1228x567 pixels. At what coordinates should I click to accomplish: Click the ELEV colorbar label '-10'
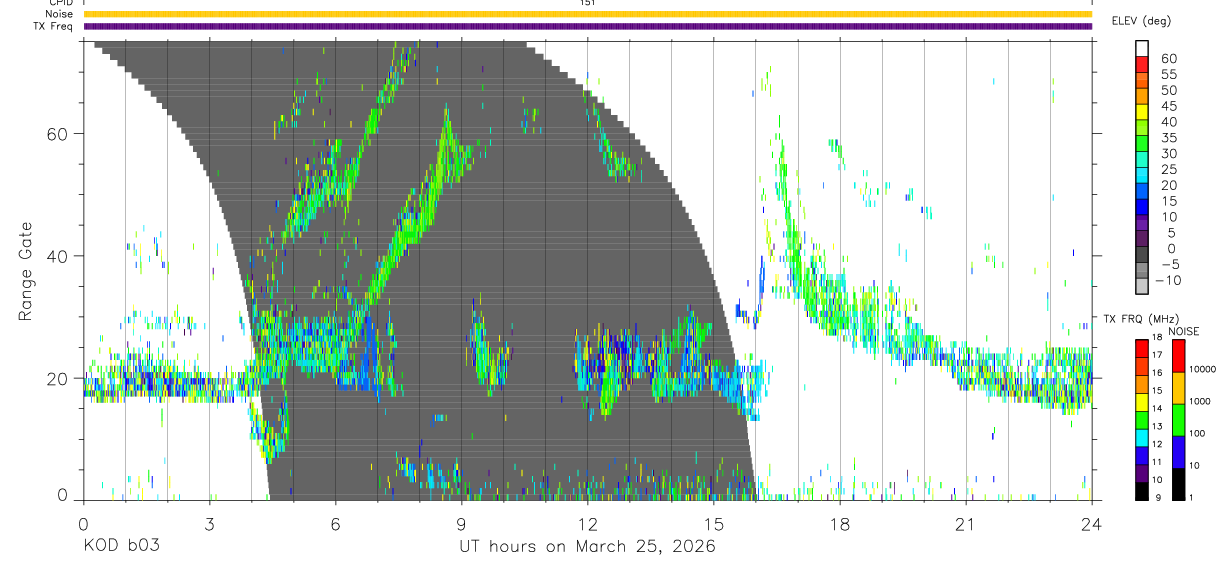point(1168,280)
